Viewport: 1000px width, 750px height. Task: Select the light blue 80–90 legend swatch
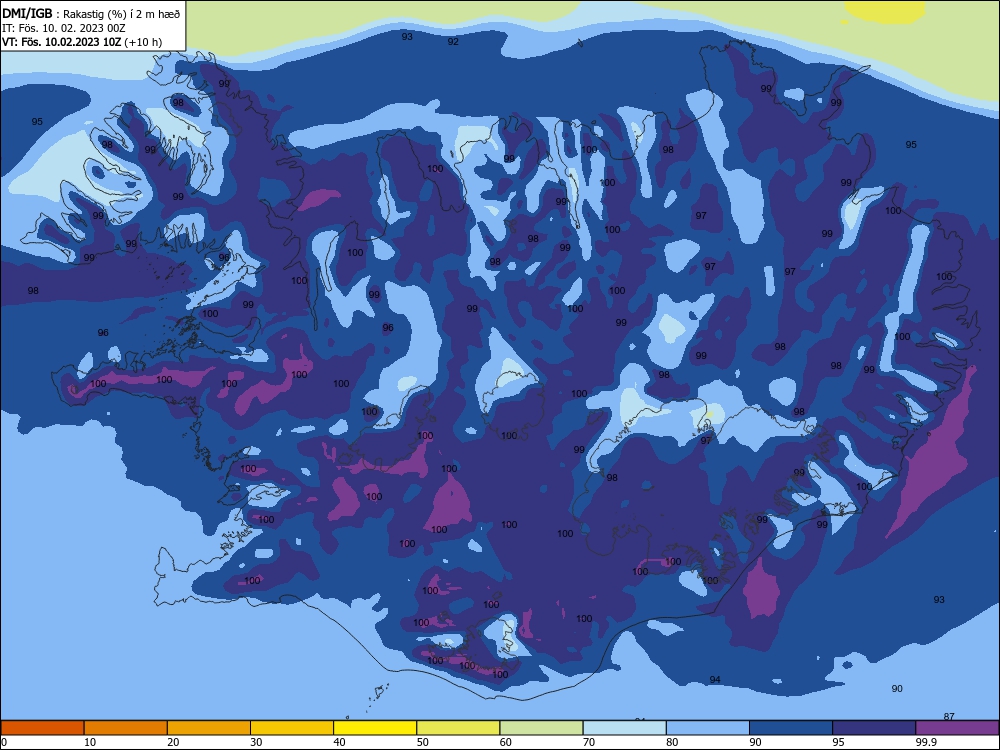(708, 728)
